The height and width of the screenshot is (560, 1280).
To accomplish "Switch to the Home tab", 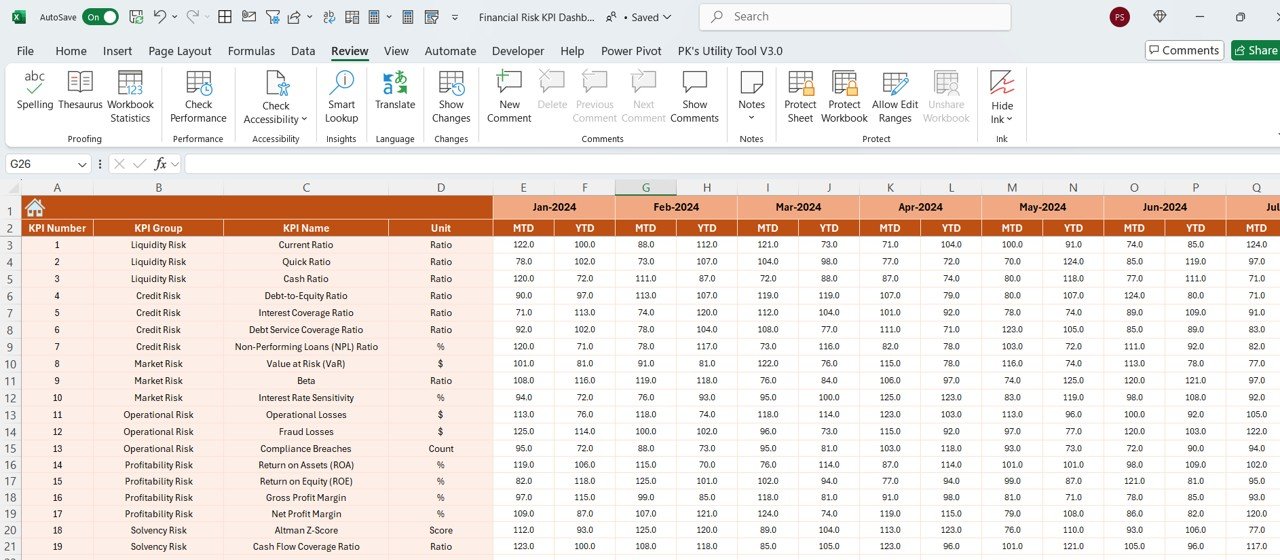I will pyautogui.click(x=71, y=51).
